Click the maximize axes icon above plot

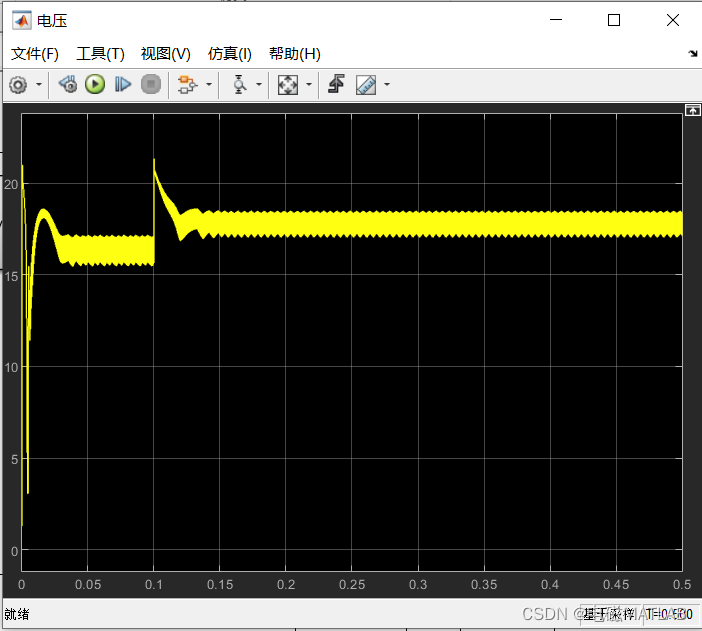click(x=692, y=110)
